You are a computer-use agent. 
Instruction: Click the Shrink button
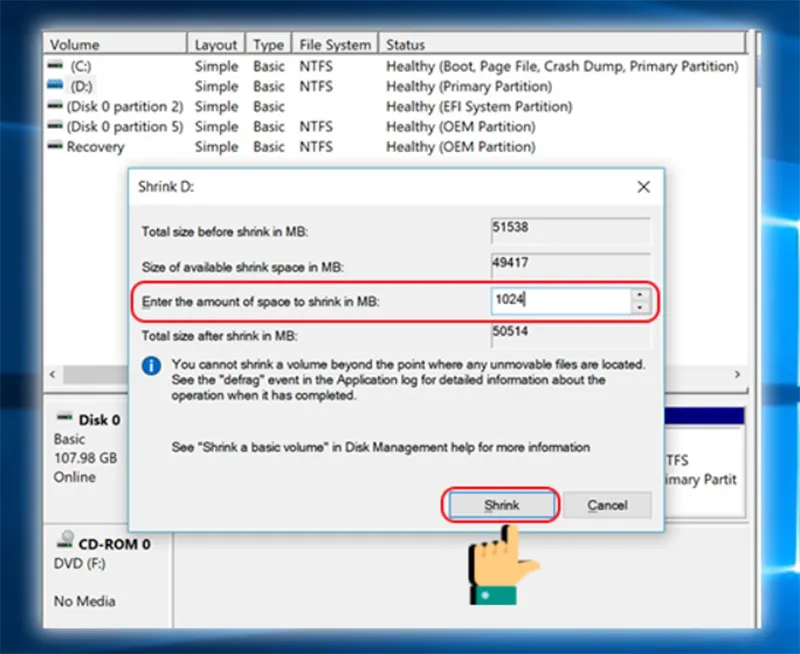click(501, 505)
